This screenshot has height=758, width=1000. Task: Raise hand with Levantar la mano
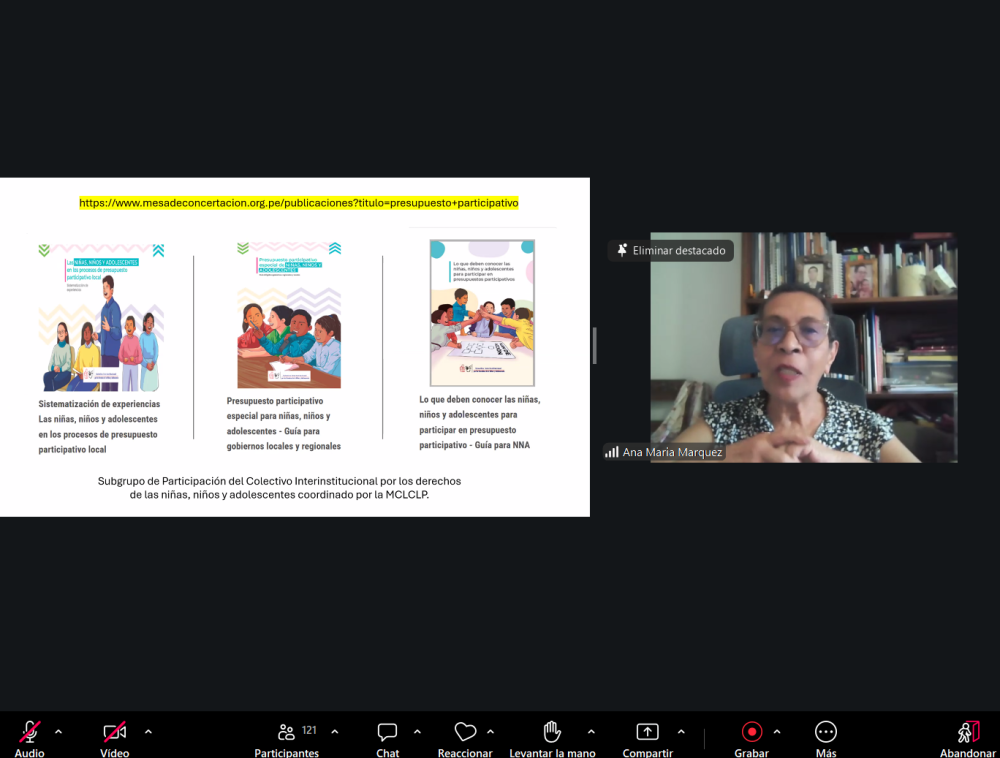pyautogui.click(x=552, y=732)
